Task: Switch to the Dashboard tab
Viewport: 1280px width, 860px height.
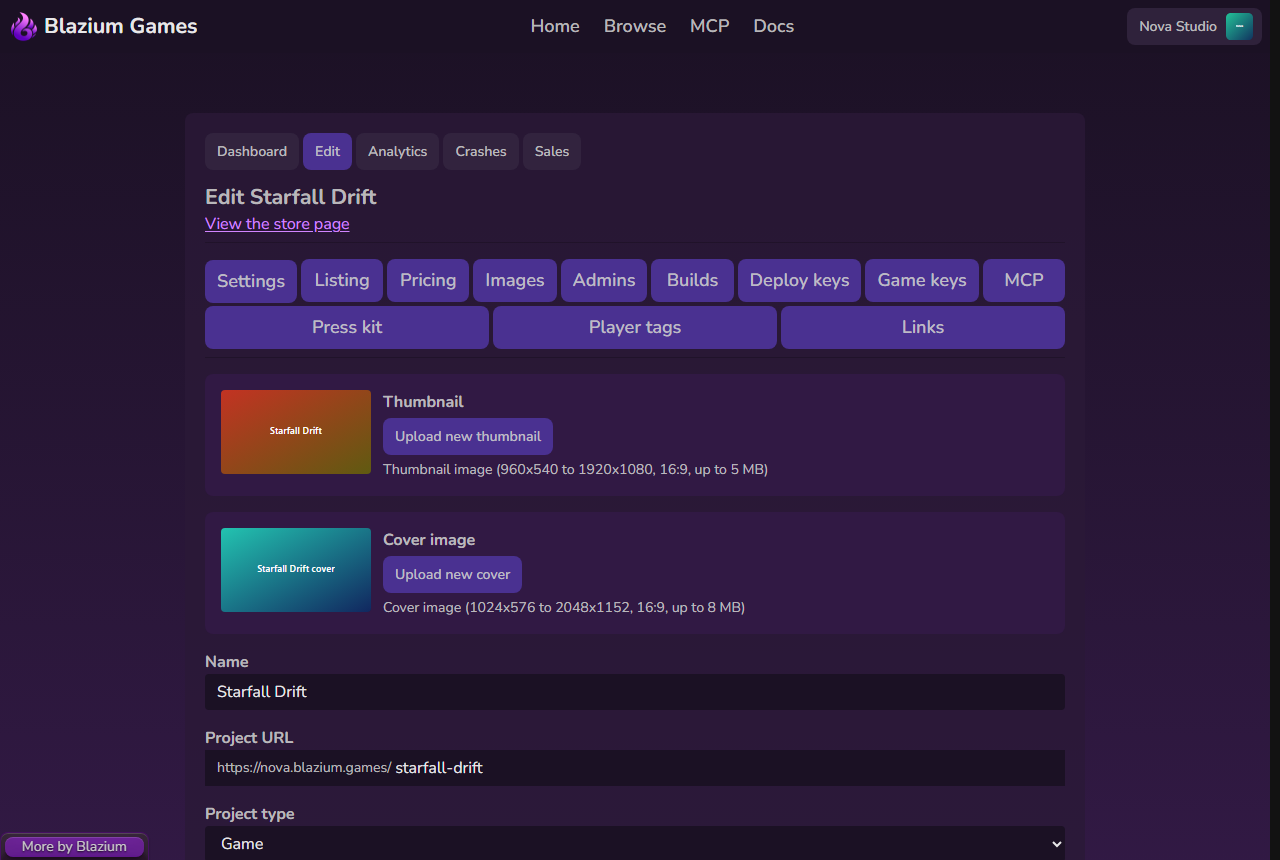Action: coord(252,151)
